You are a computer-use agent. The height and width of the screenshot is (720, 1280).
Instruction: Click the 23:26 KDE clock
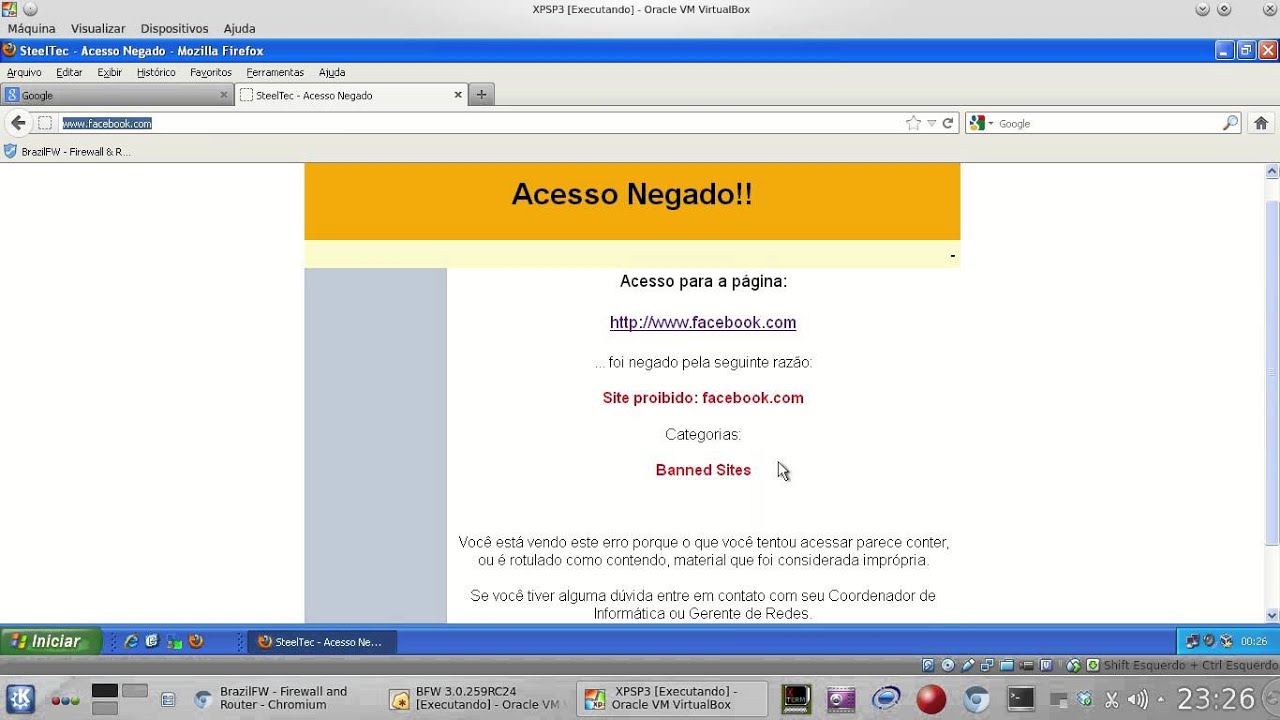pyautogui.click(x=1215, y=698)
